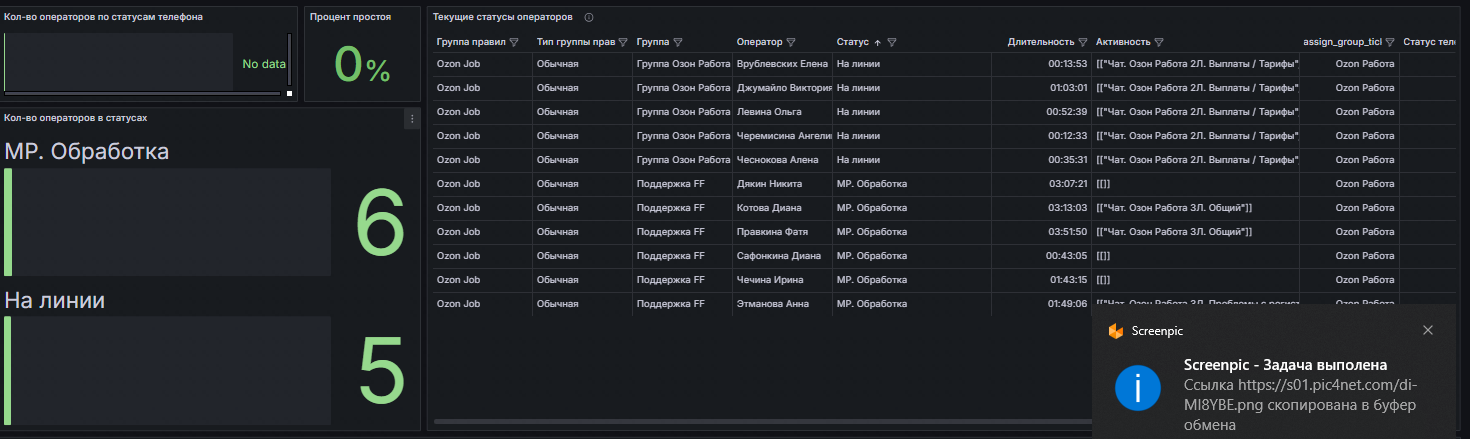
Task: Click the ascending sort arrow next to Статус
Action: tap(878, 42)
